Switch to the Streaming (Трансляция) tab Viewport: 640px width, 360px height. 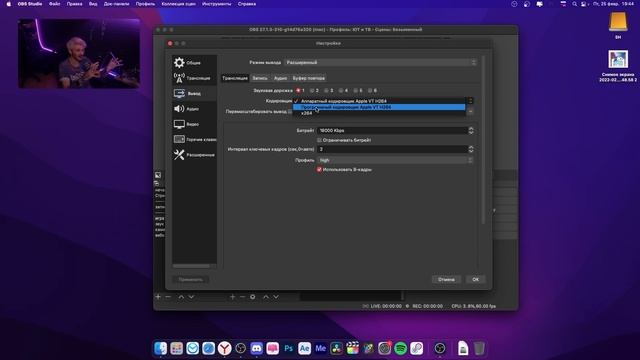click(x=235, y=78)
